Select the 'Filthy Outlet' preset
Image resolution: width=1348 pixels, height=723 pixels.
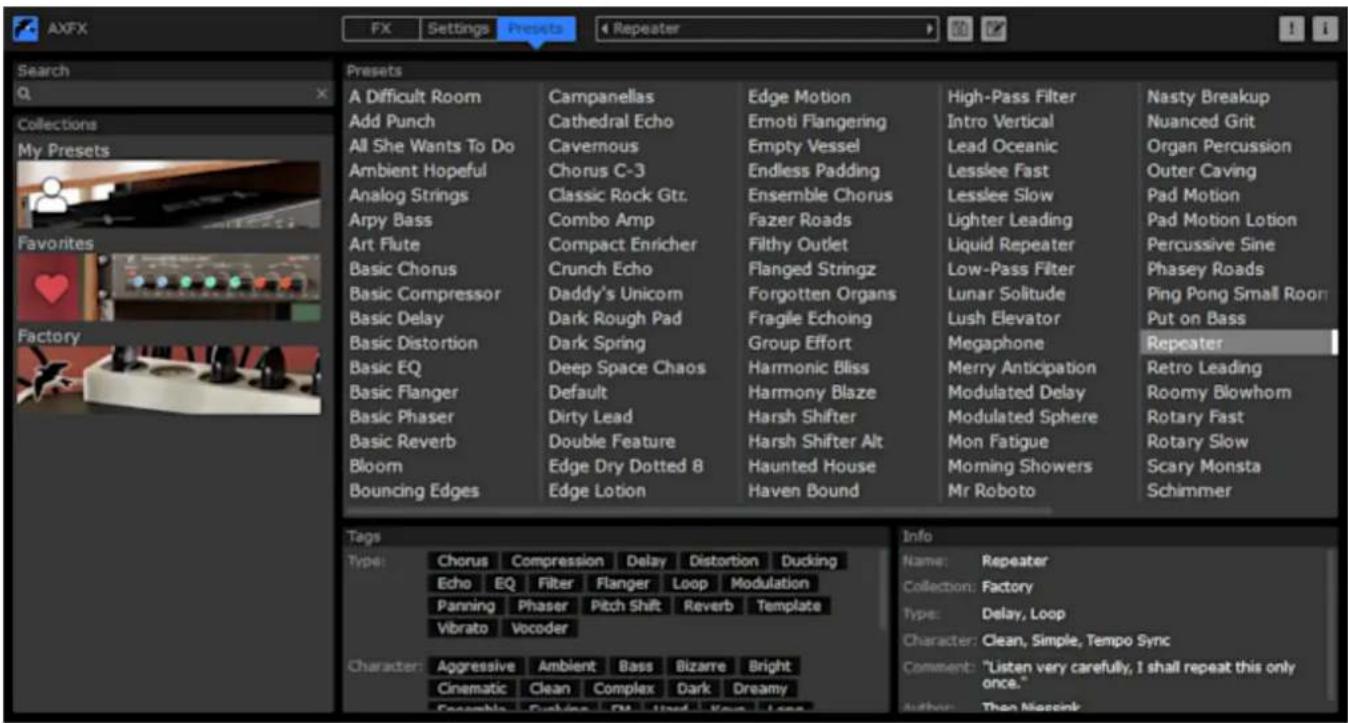798,244
